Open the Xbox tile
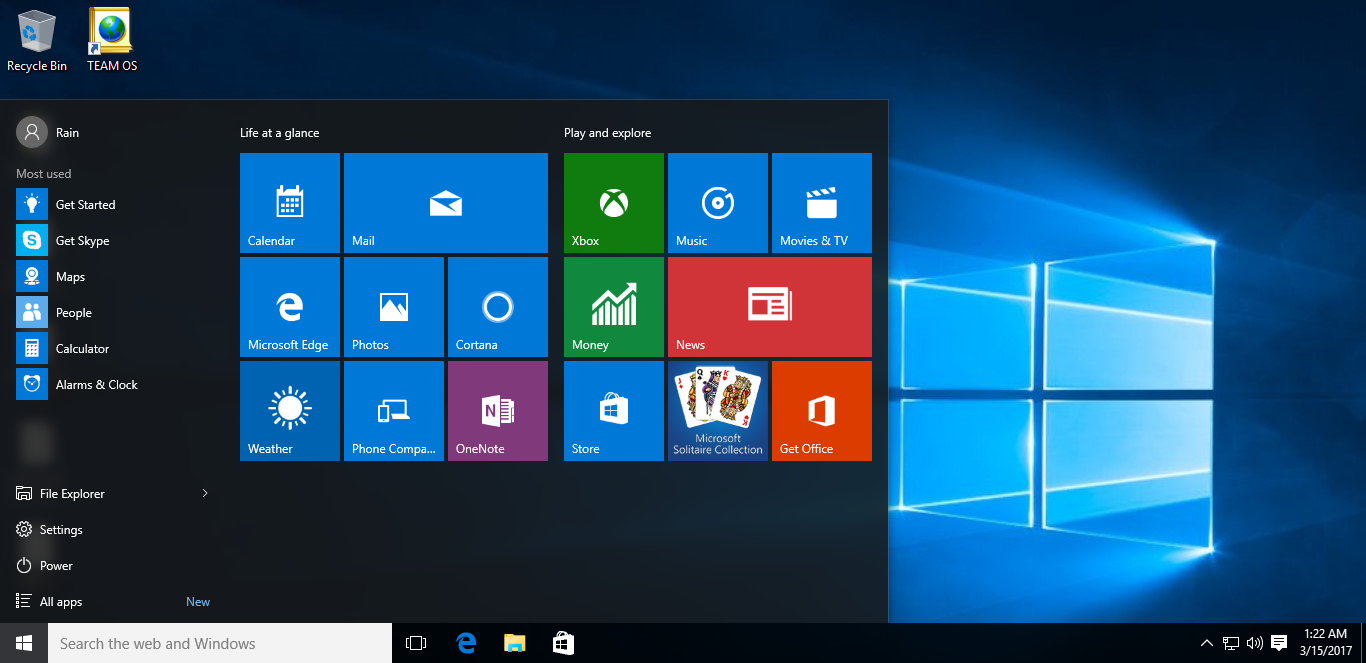Image resolution: width=1366 pixels, height=663 pixels. (x=614, y=203)
